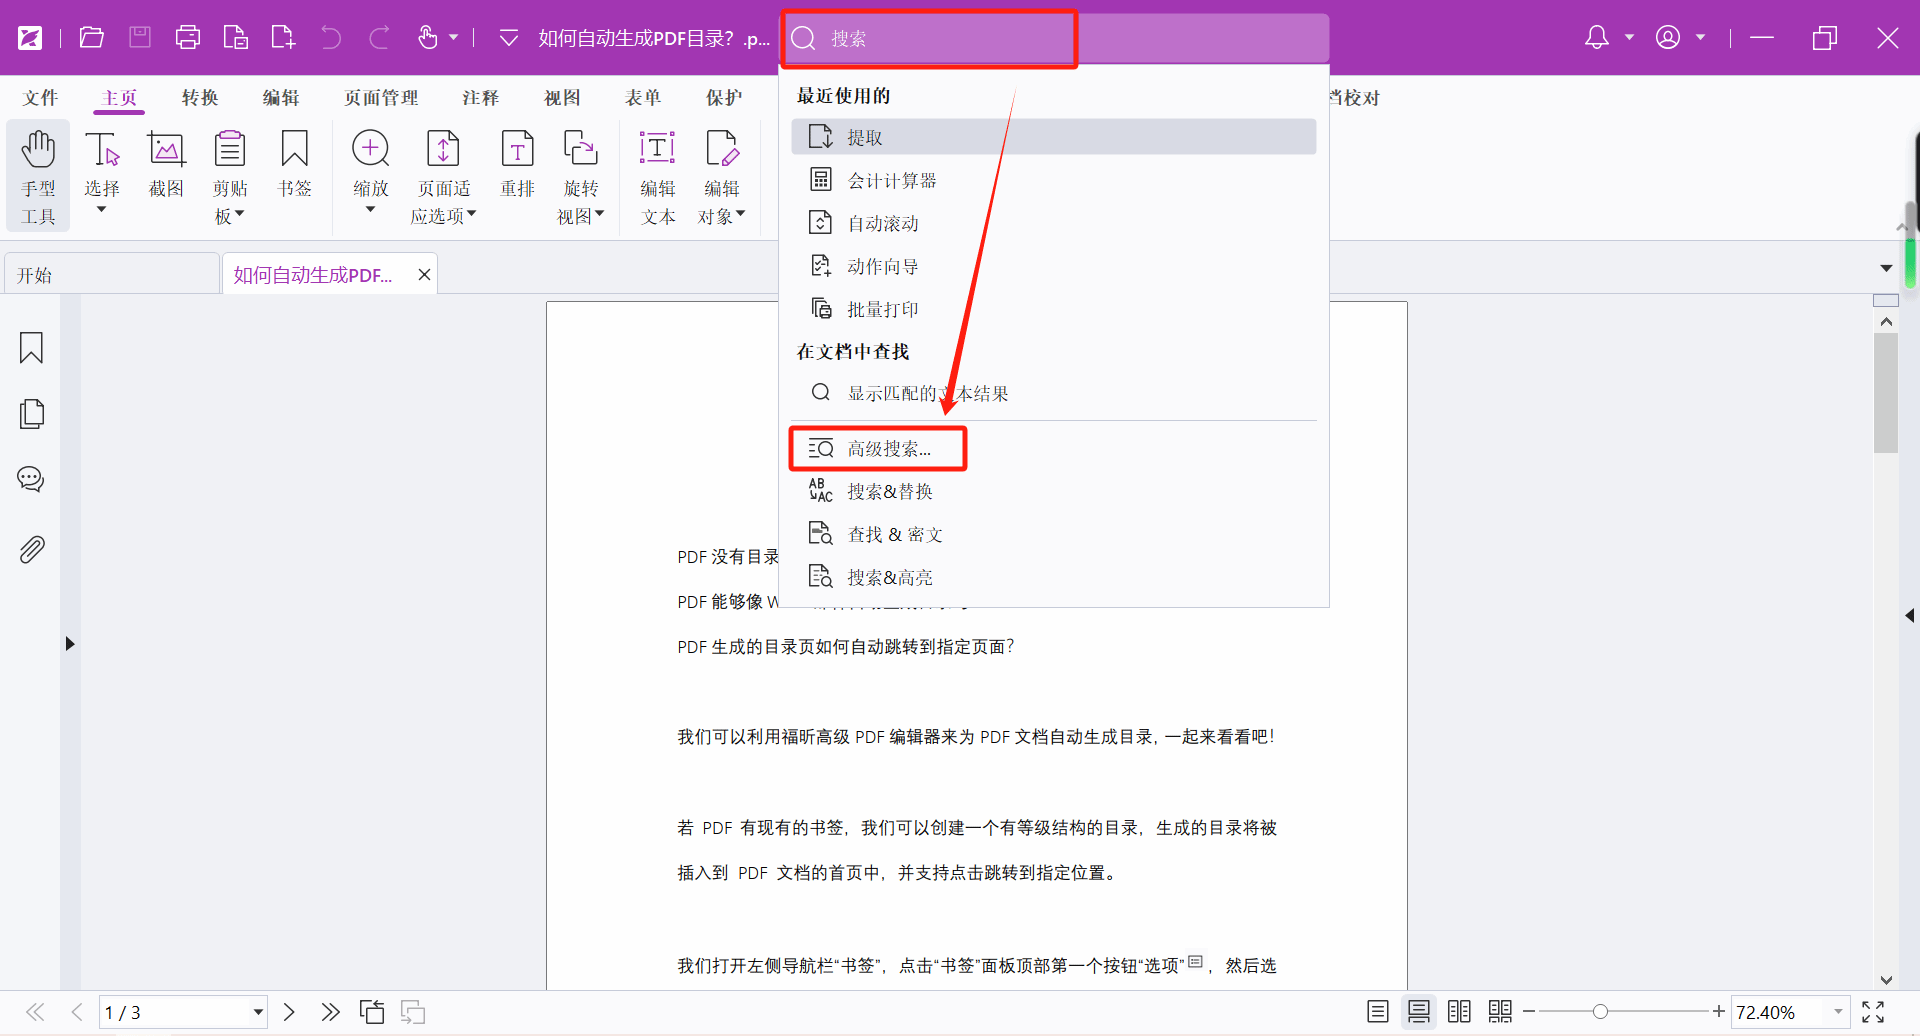Click the Snapshot (截图) tool icon
The width and height of the screenshot is (1920, 1036).
(x=166, y=165)
